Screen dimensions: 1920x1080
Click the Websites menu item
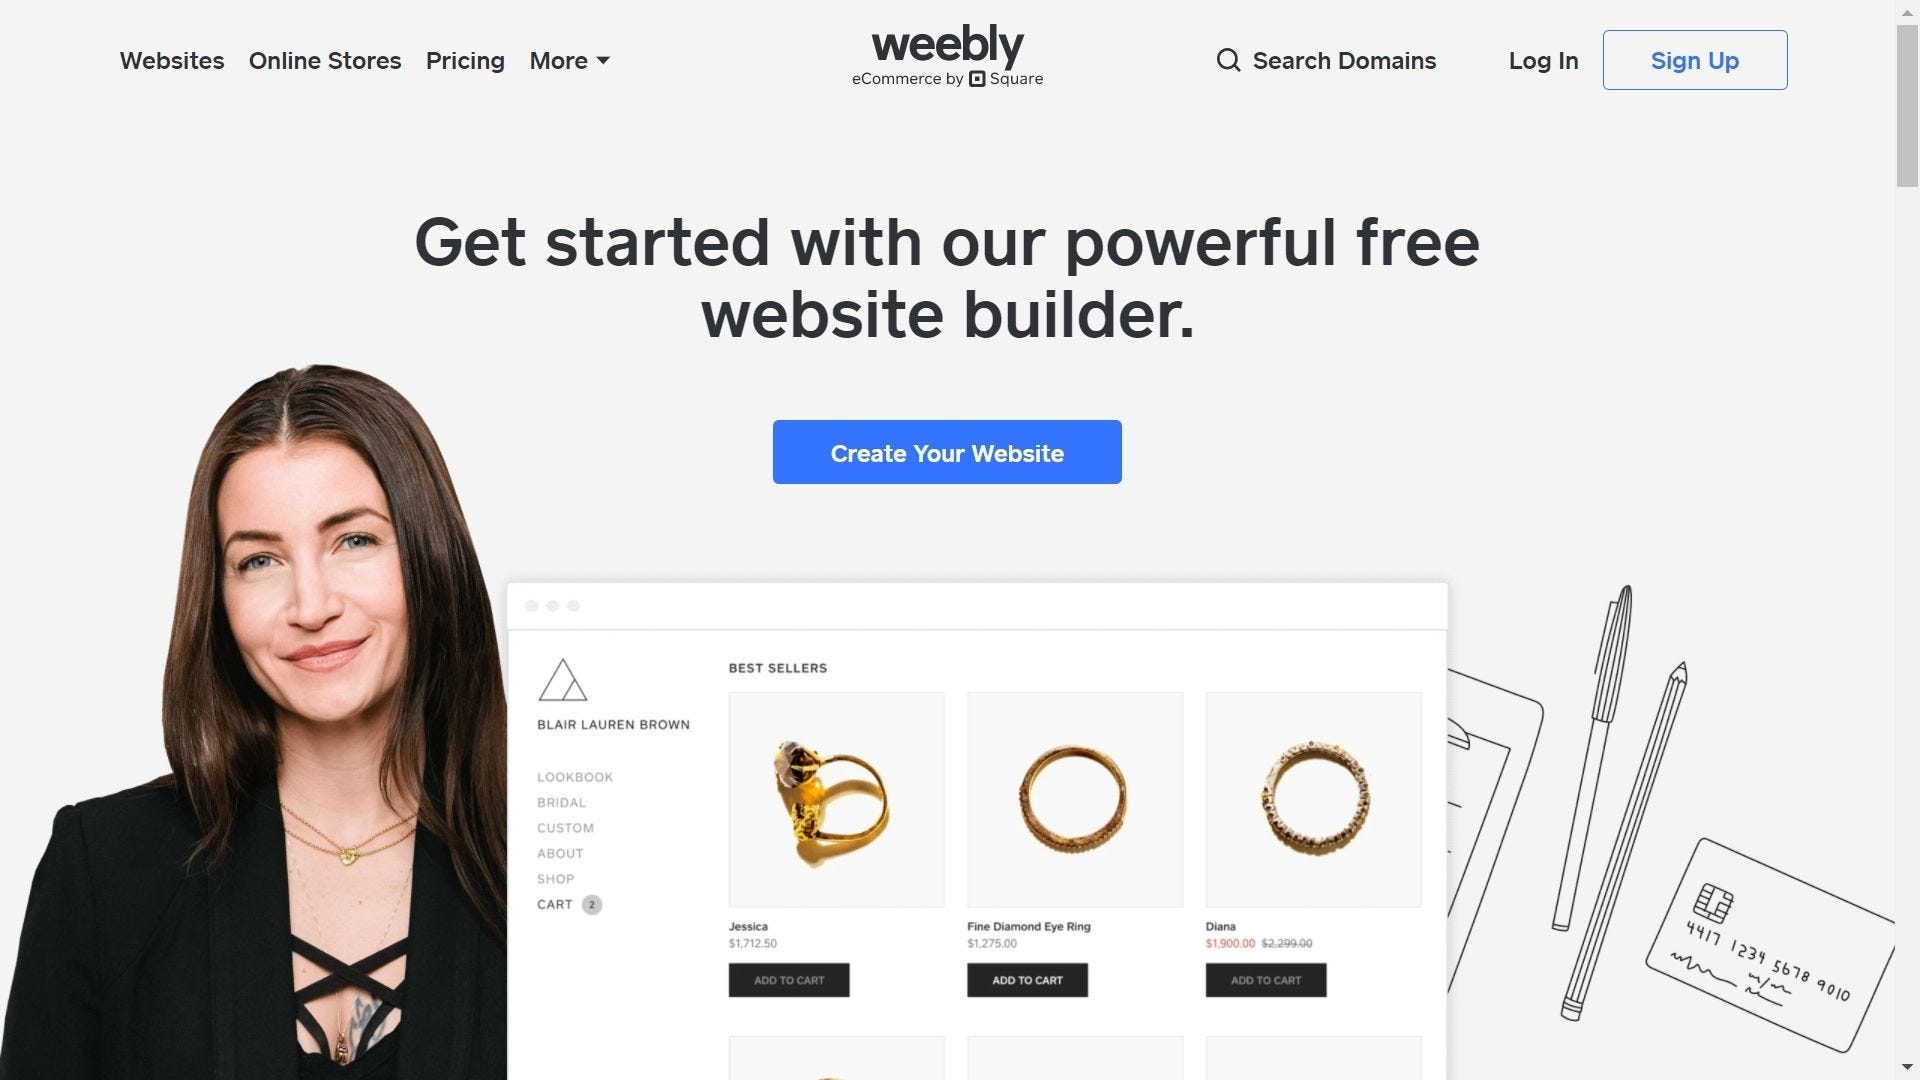click(x=171, y=59)
